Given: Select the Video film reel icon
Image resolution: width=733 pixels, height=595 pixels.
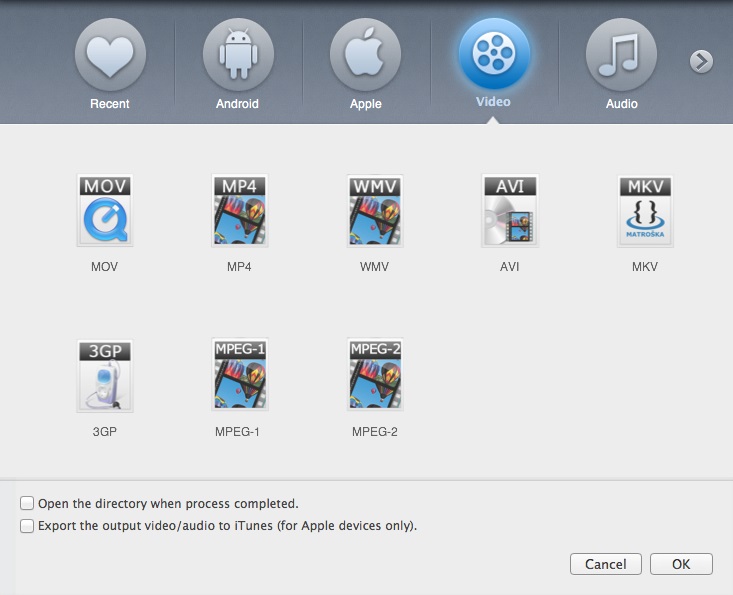Looking at the screenshot, I should (x=494, y=53).
